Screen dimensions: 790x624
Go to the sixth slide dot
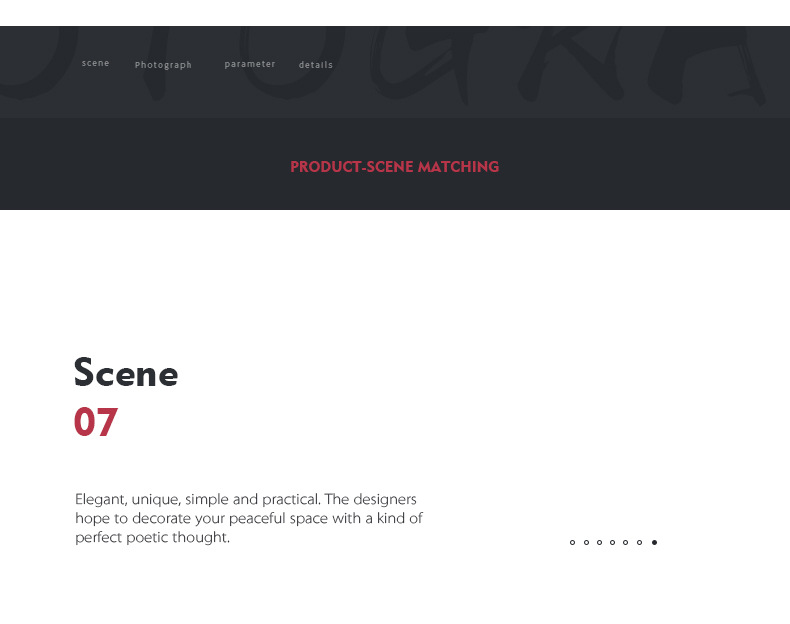click(x=639, y=542)
